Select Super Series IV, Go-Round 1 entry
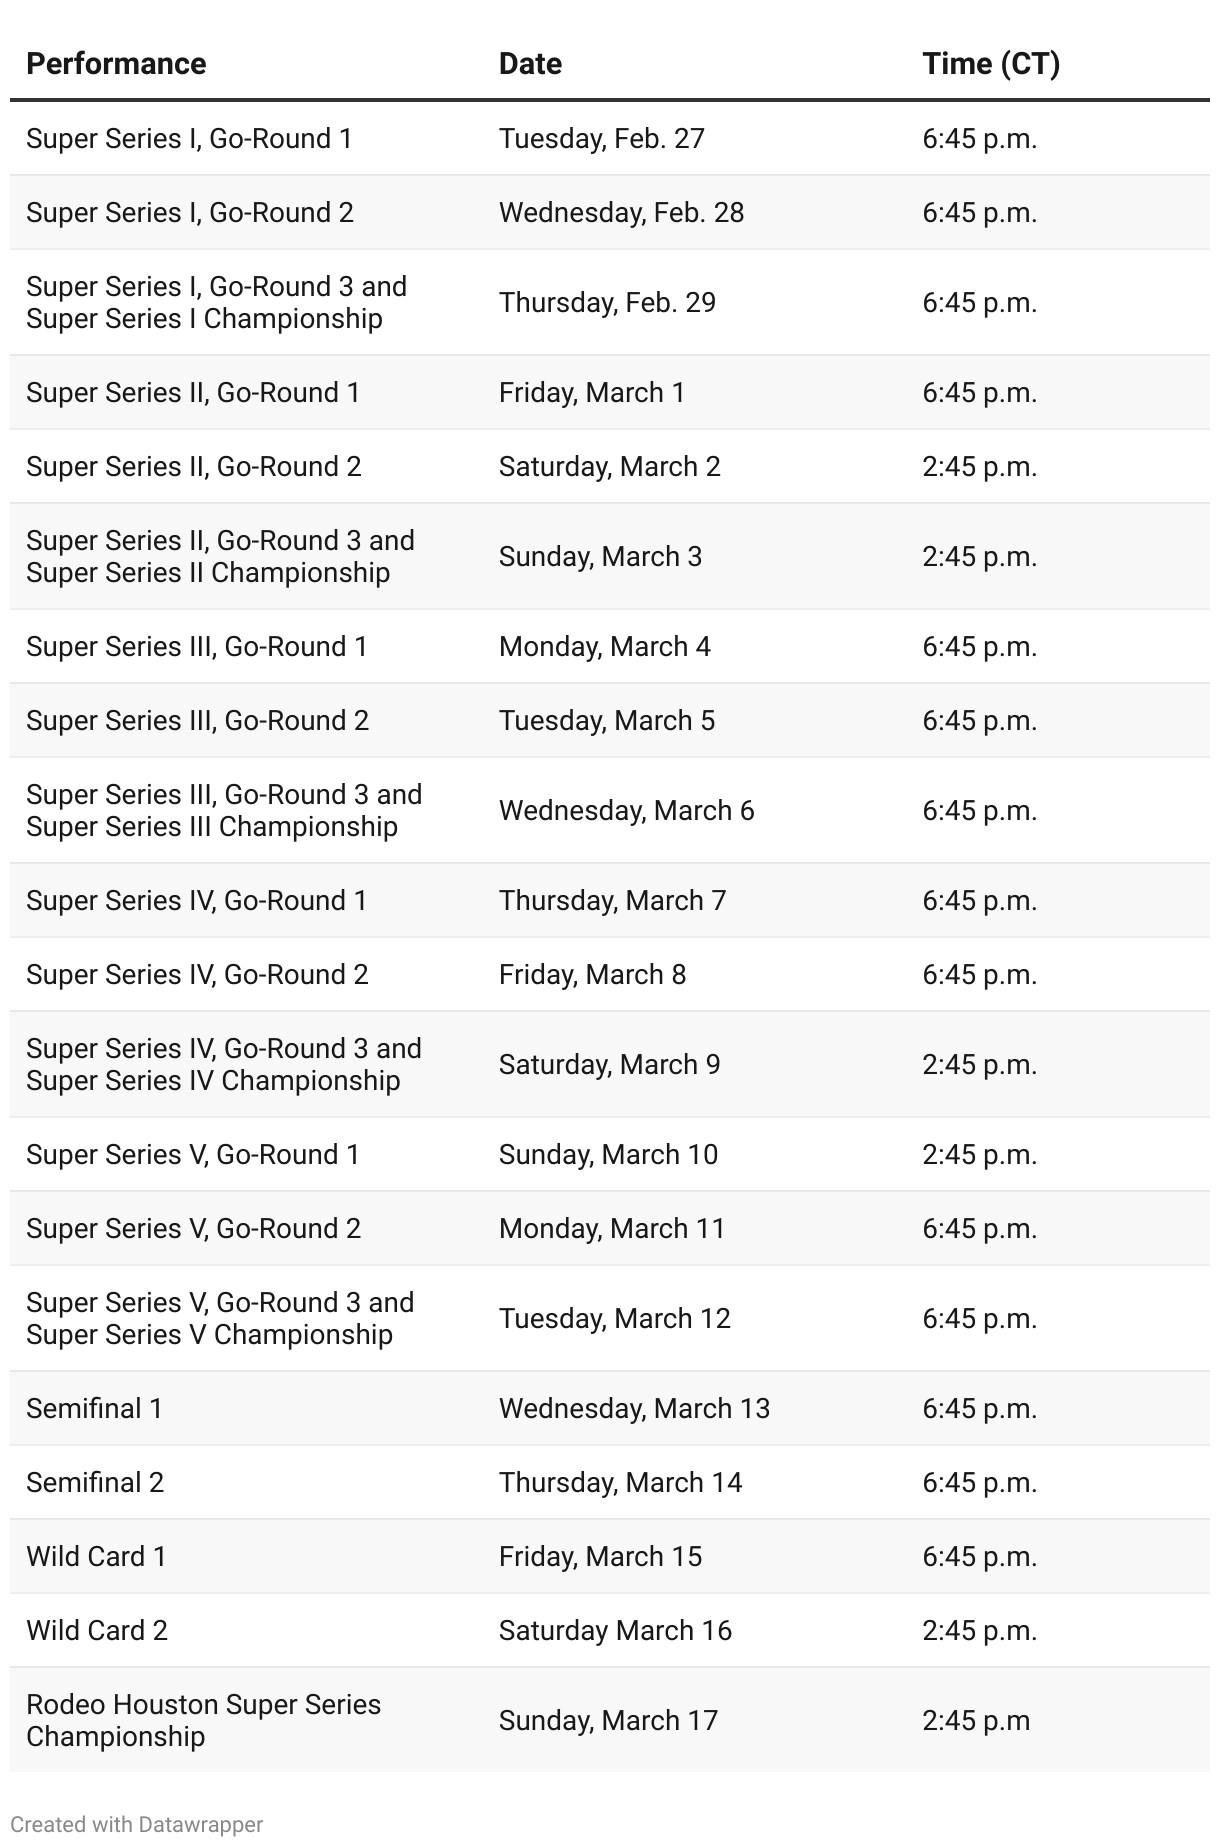 [x=197, y=900]
